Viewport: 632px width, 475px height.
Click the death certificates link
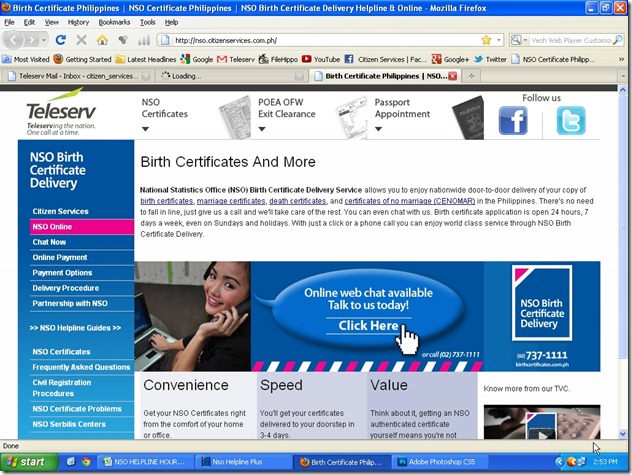point(297,201)
